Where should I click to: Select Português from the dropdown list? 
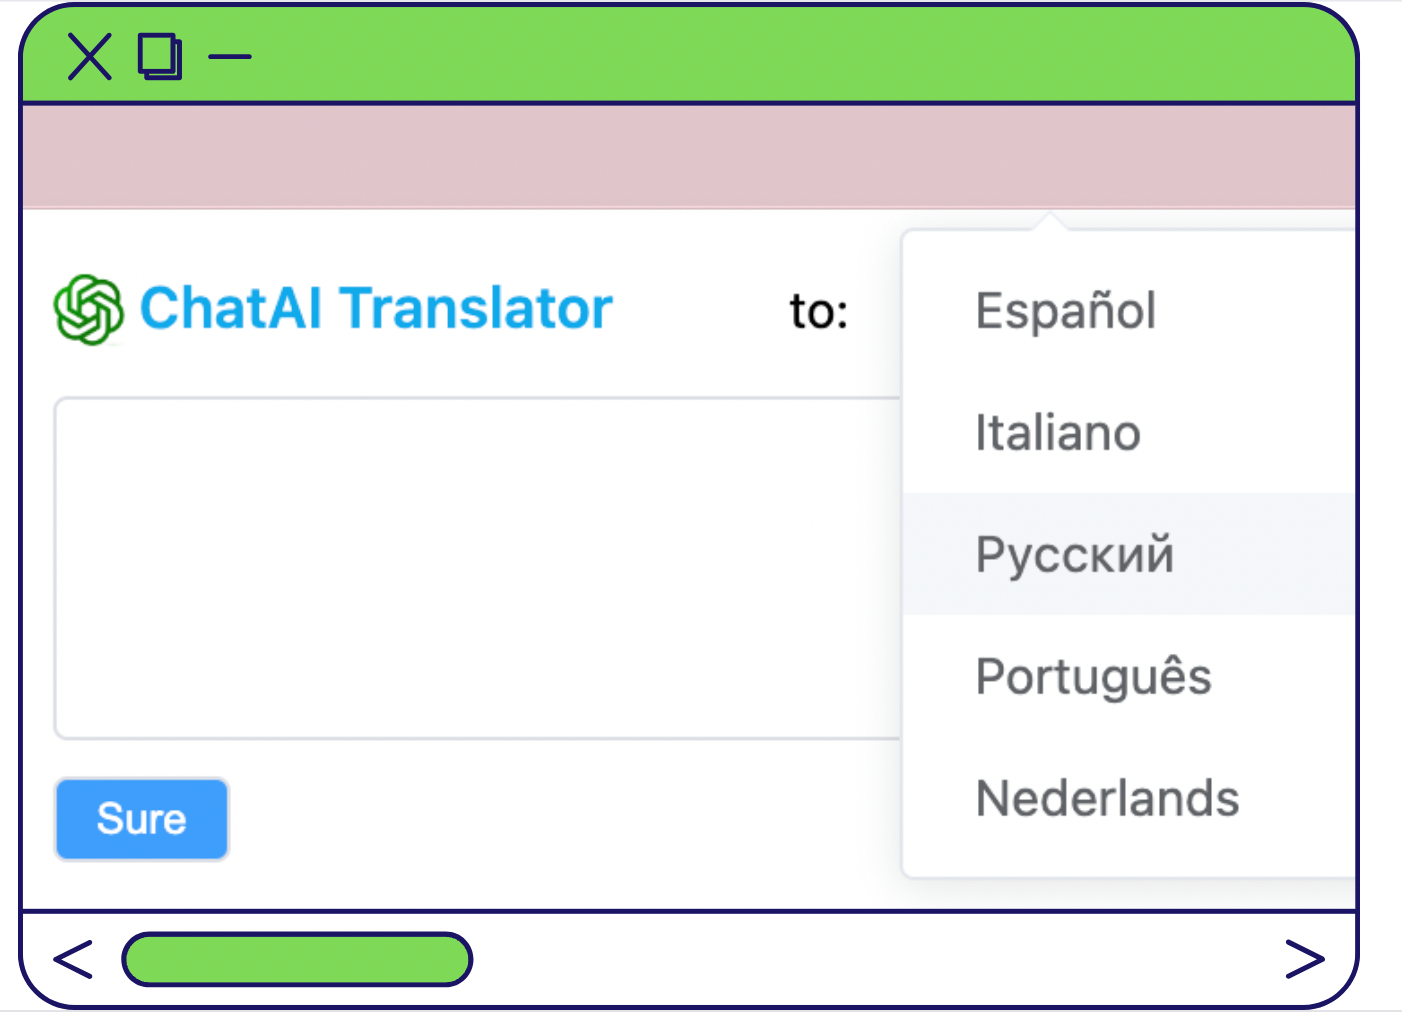[1093, 677]
